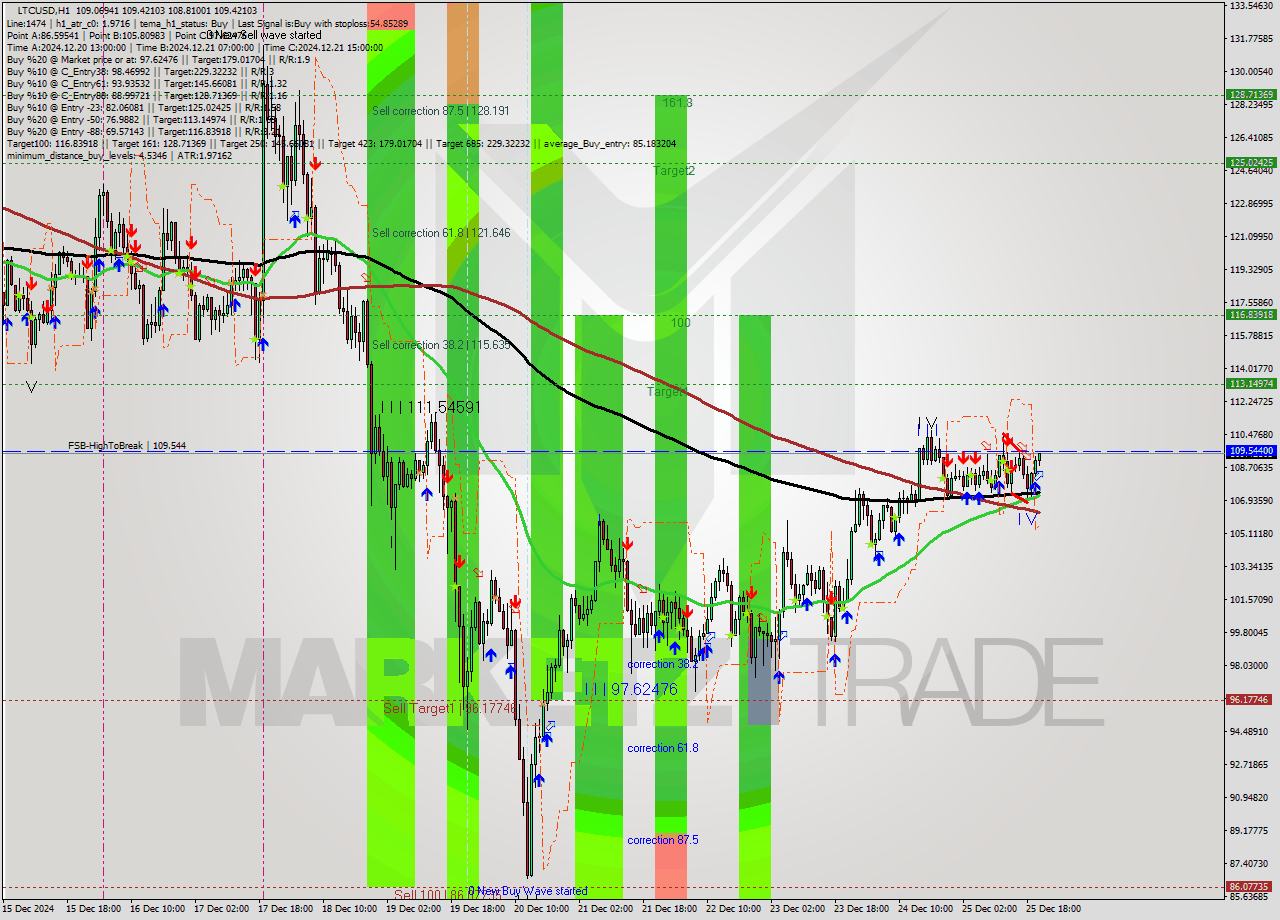Viewport: 1280px width, 920px height.
Task: Select the 'Buy %20 @ Entry -88: 69.57143' line
Action: pos(143,132)
